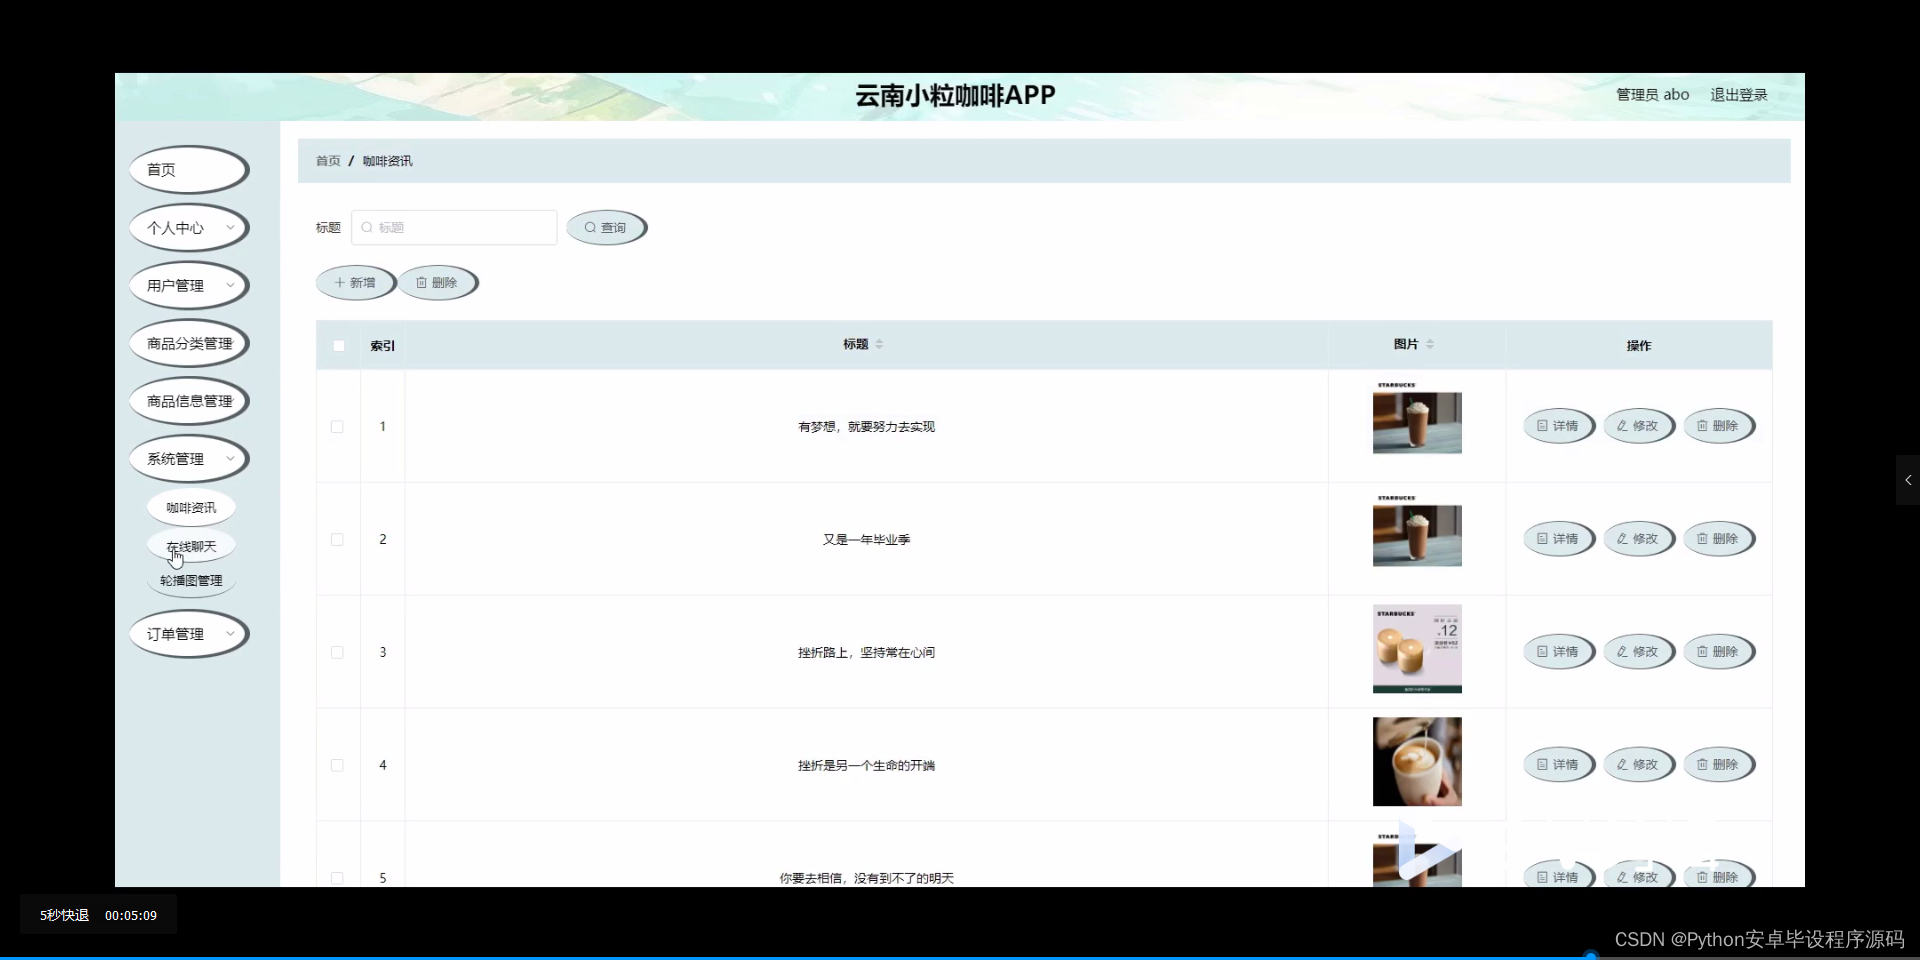Check the checkbox for row 1
The image size is (1920, 960).
[337, 427]
